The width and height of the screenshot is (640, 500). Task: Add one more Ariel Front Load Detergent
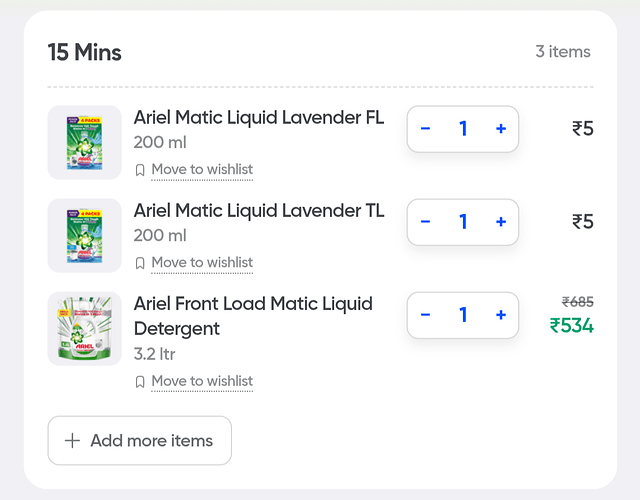click(x=501, y=315)
